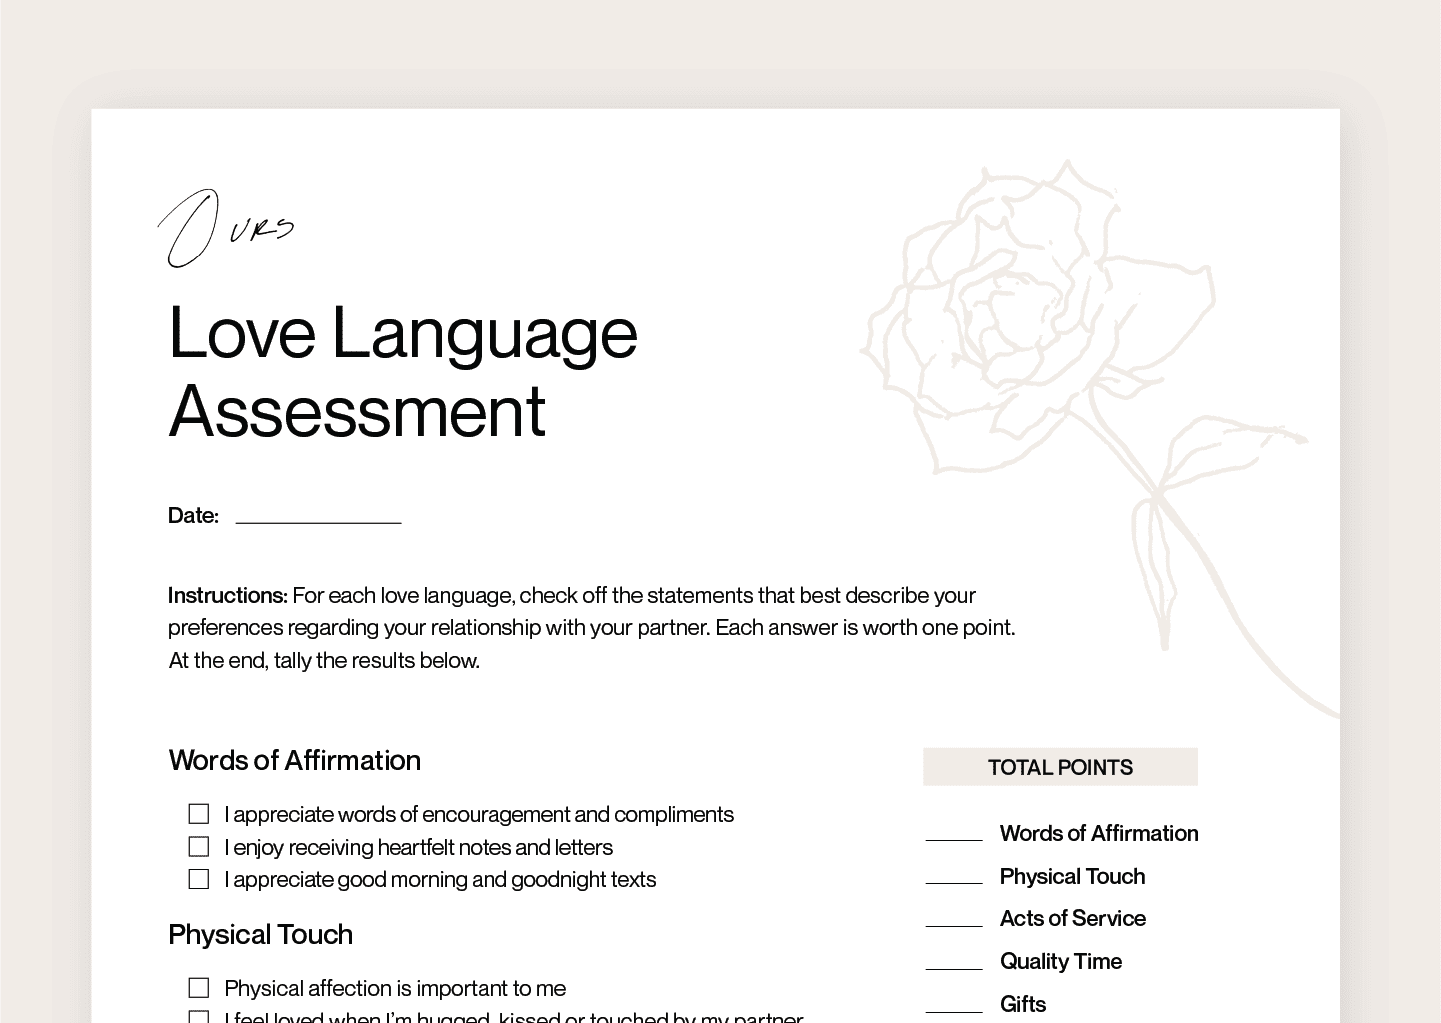The height and width of the screenshot is (1023, 1441).
Task: Click the Quality Time label in totals
Action: click(1060, 961)
